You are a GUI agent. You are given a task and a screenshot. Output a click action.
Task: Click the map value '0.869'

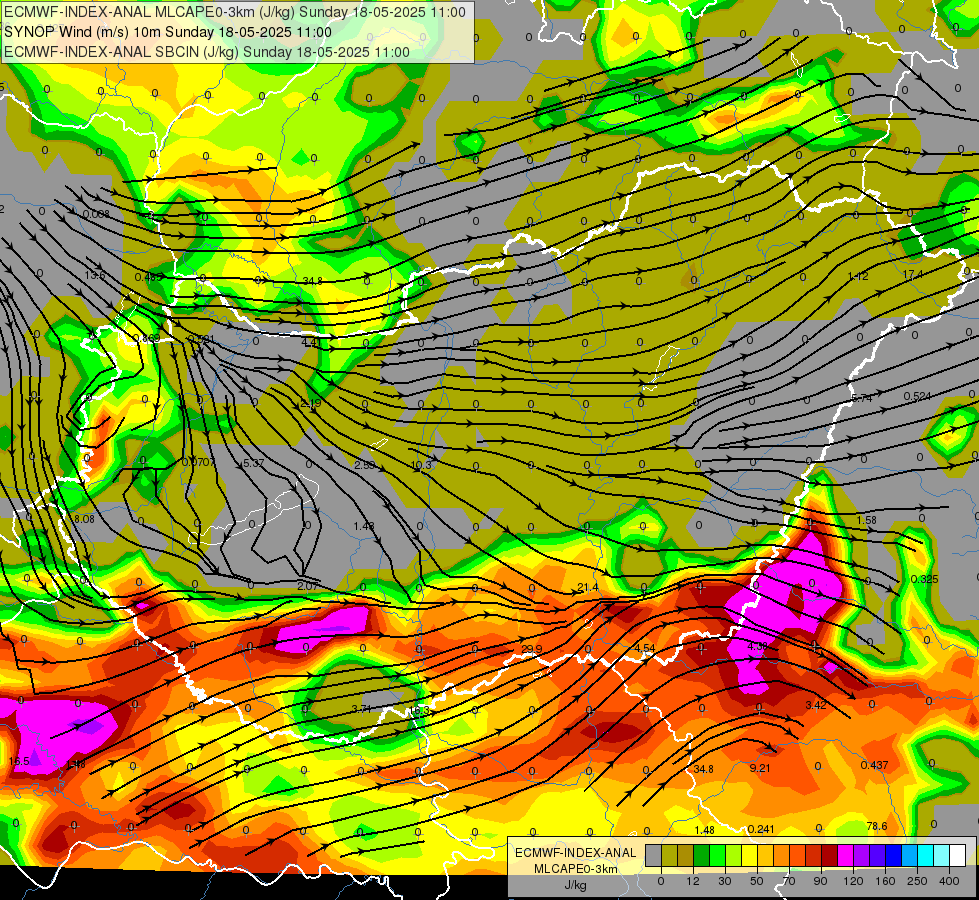coord(147,338)
